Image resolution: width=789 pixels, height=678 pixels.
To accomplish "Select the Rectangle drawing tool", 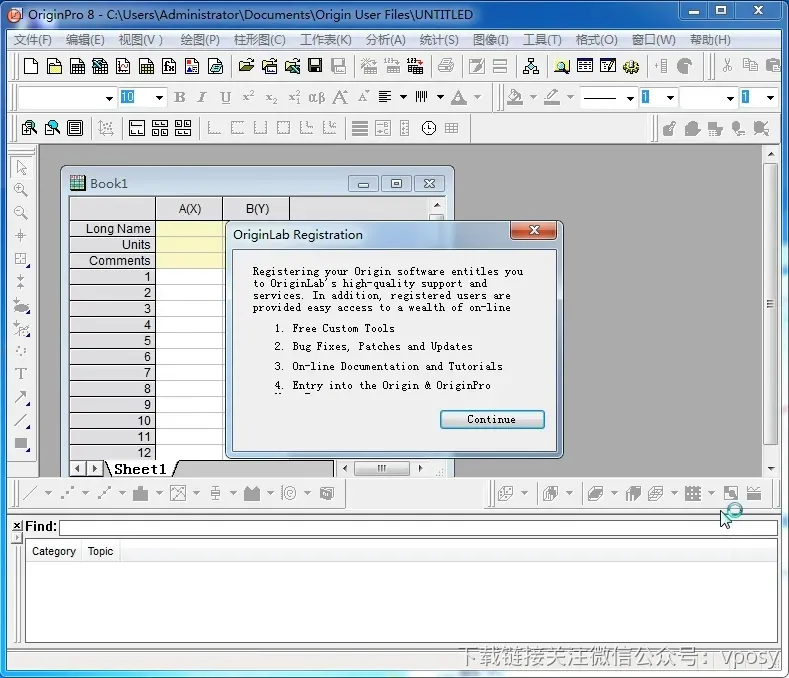I will click(21, 443).
